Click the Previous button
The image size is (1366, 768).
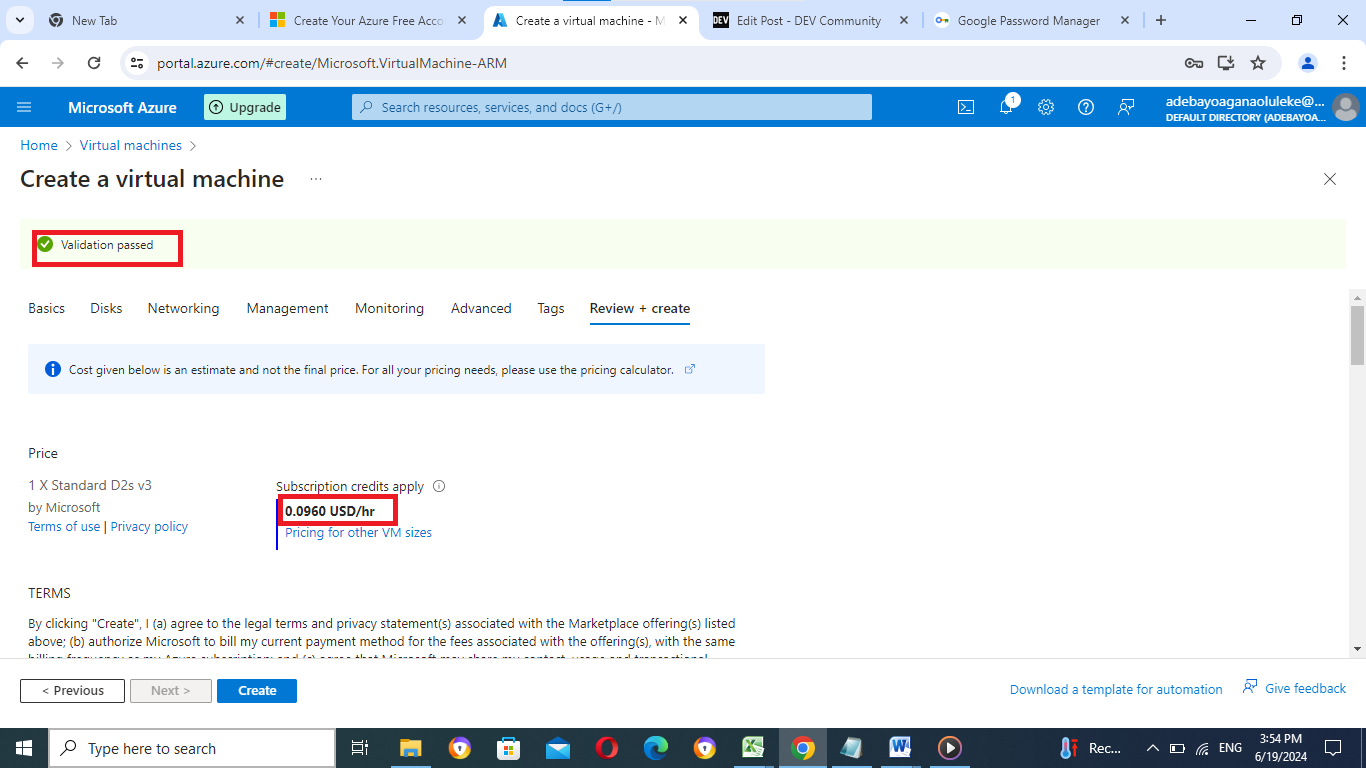click(72, 690)
